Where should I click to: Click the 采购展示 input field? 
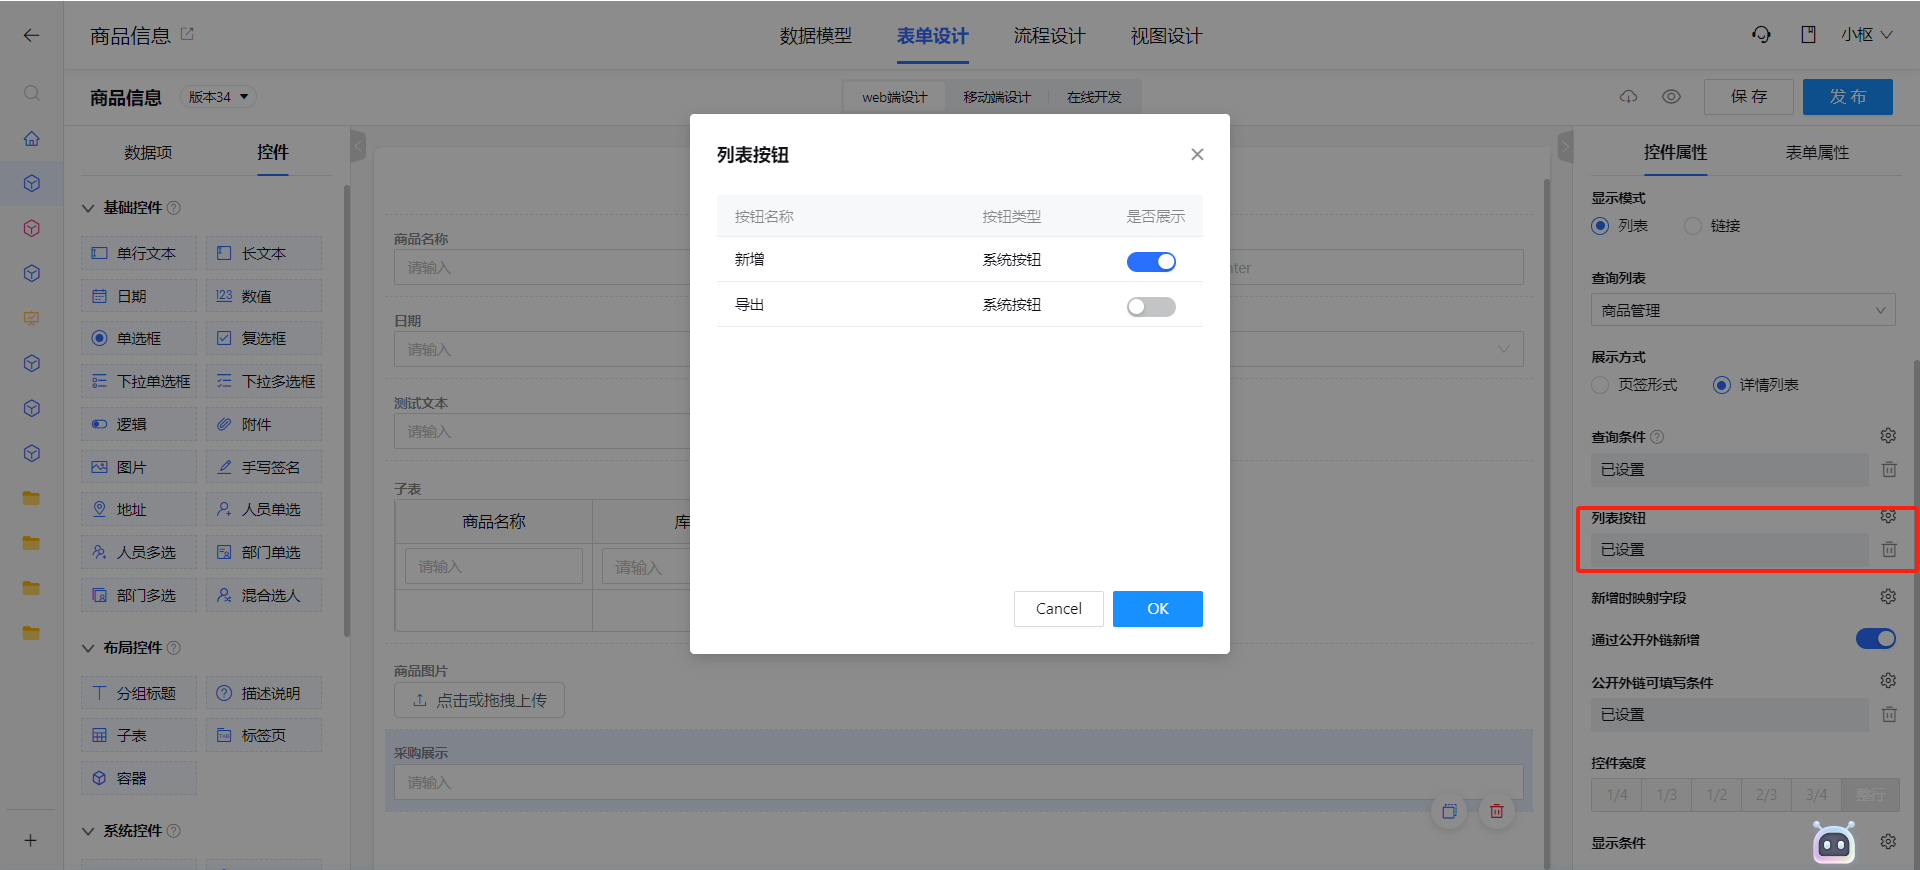pyautogui.click(x=958, y=782)
